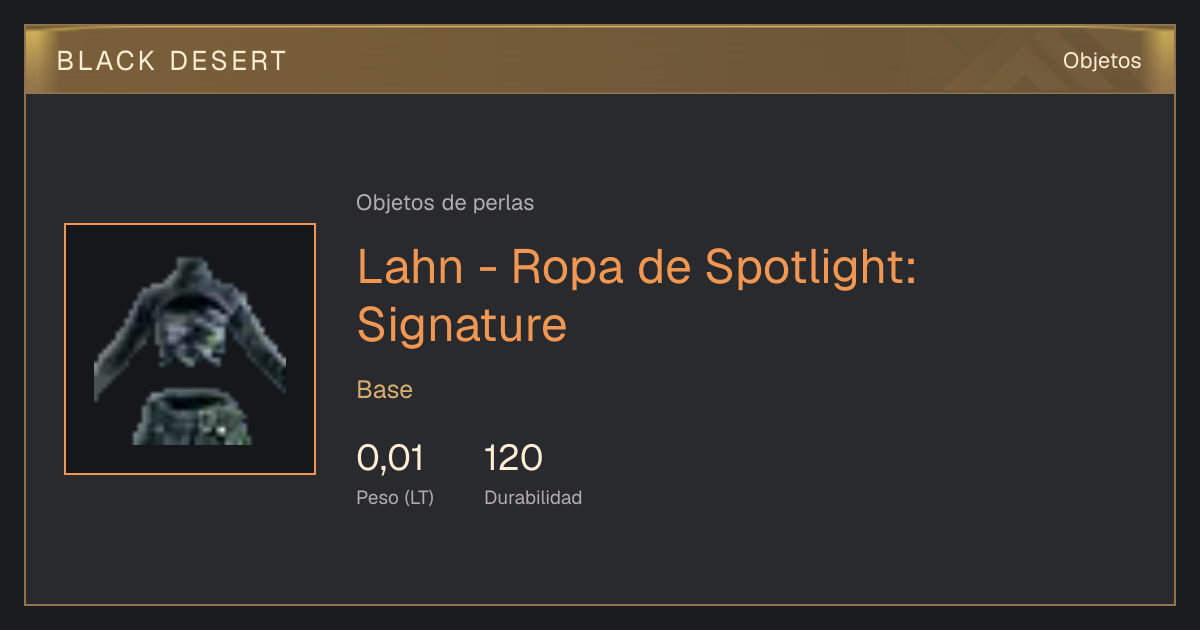Click the Durabilidad label
Viewport: 1200px width, 630px height.
coord(533,497)
